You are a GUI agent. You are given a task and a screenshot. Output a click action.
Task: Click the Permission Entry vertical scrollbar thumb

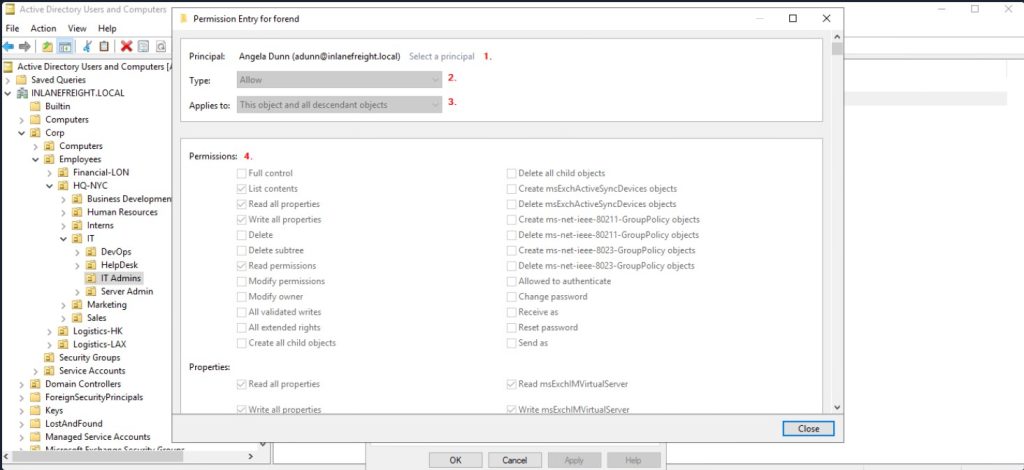[837, 48]
